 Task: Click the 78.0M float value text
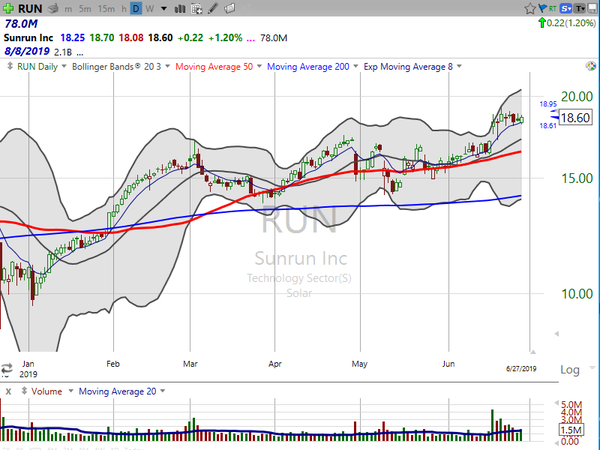coord(21,24)
